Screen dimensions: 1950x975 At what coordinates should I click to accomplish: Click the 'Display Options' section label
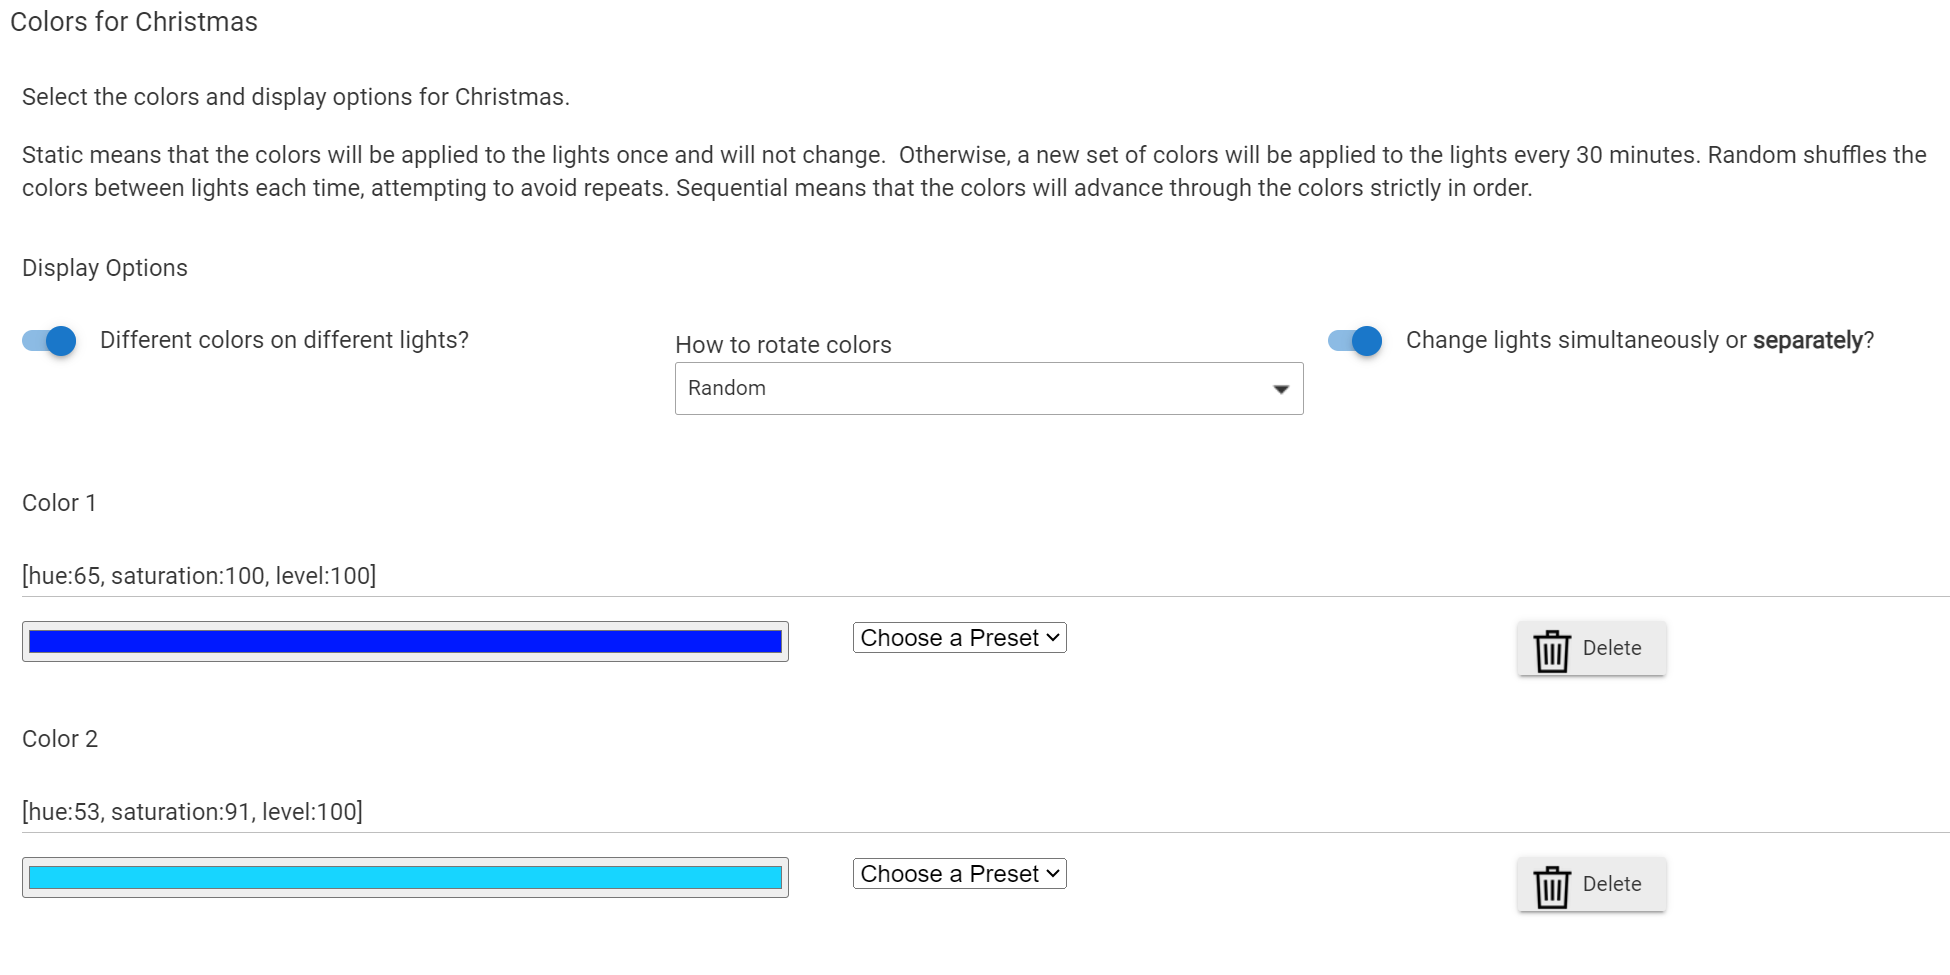105,268
